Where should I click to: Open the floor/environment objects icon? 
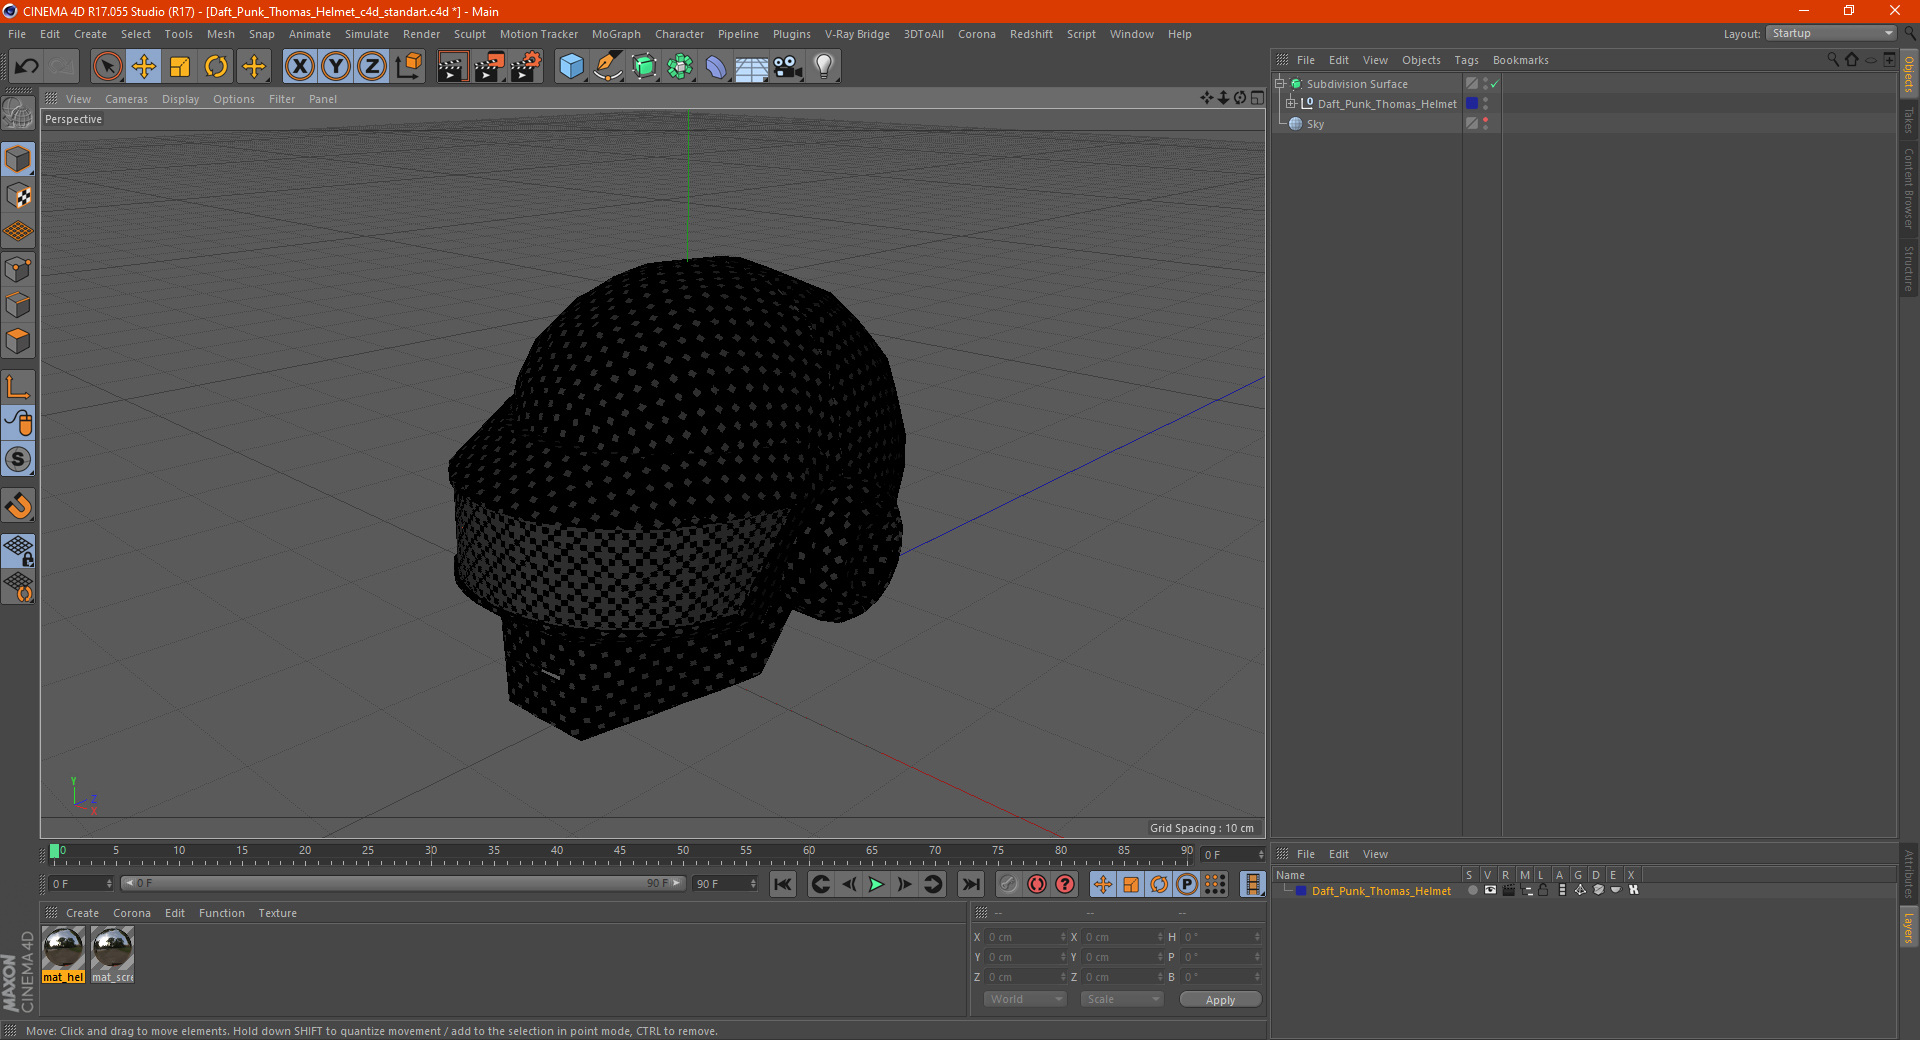[x=751, y=67]
